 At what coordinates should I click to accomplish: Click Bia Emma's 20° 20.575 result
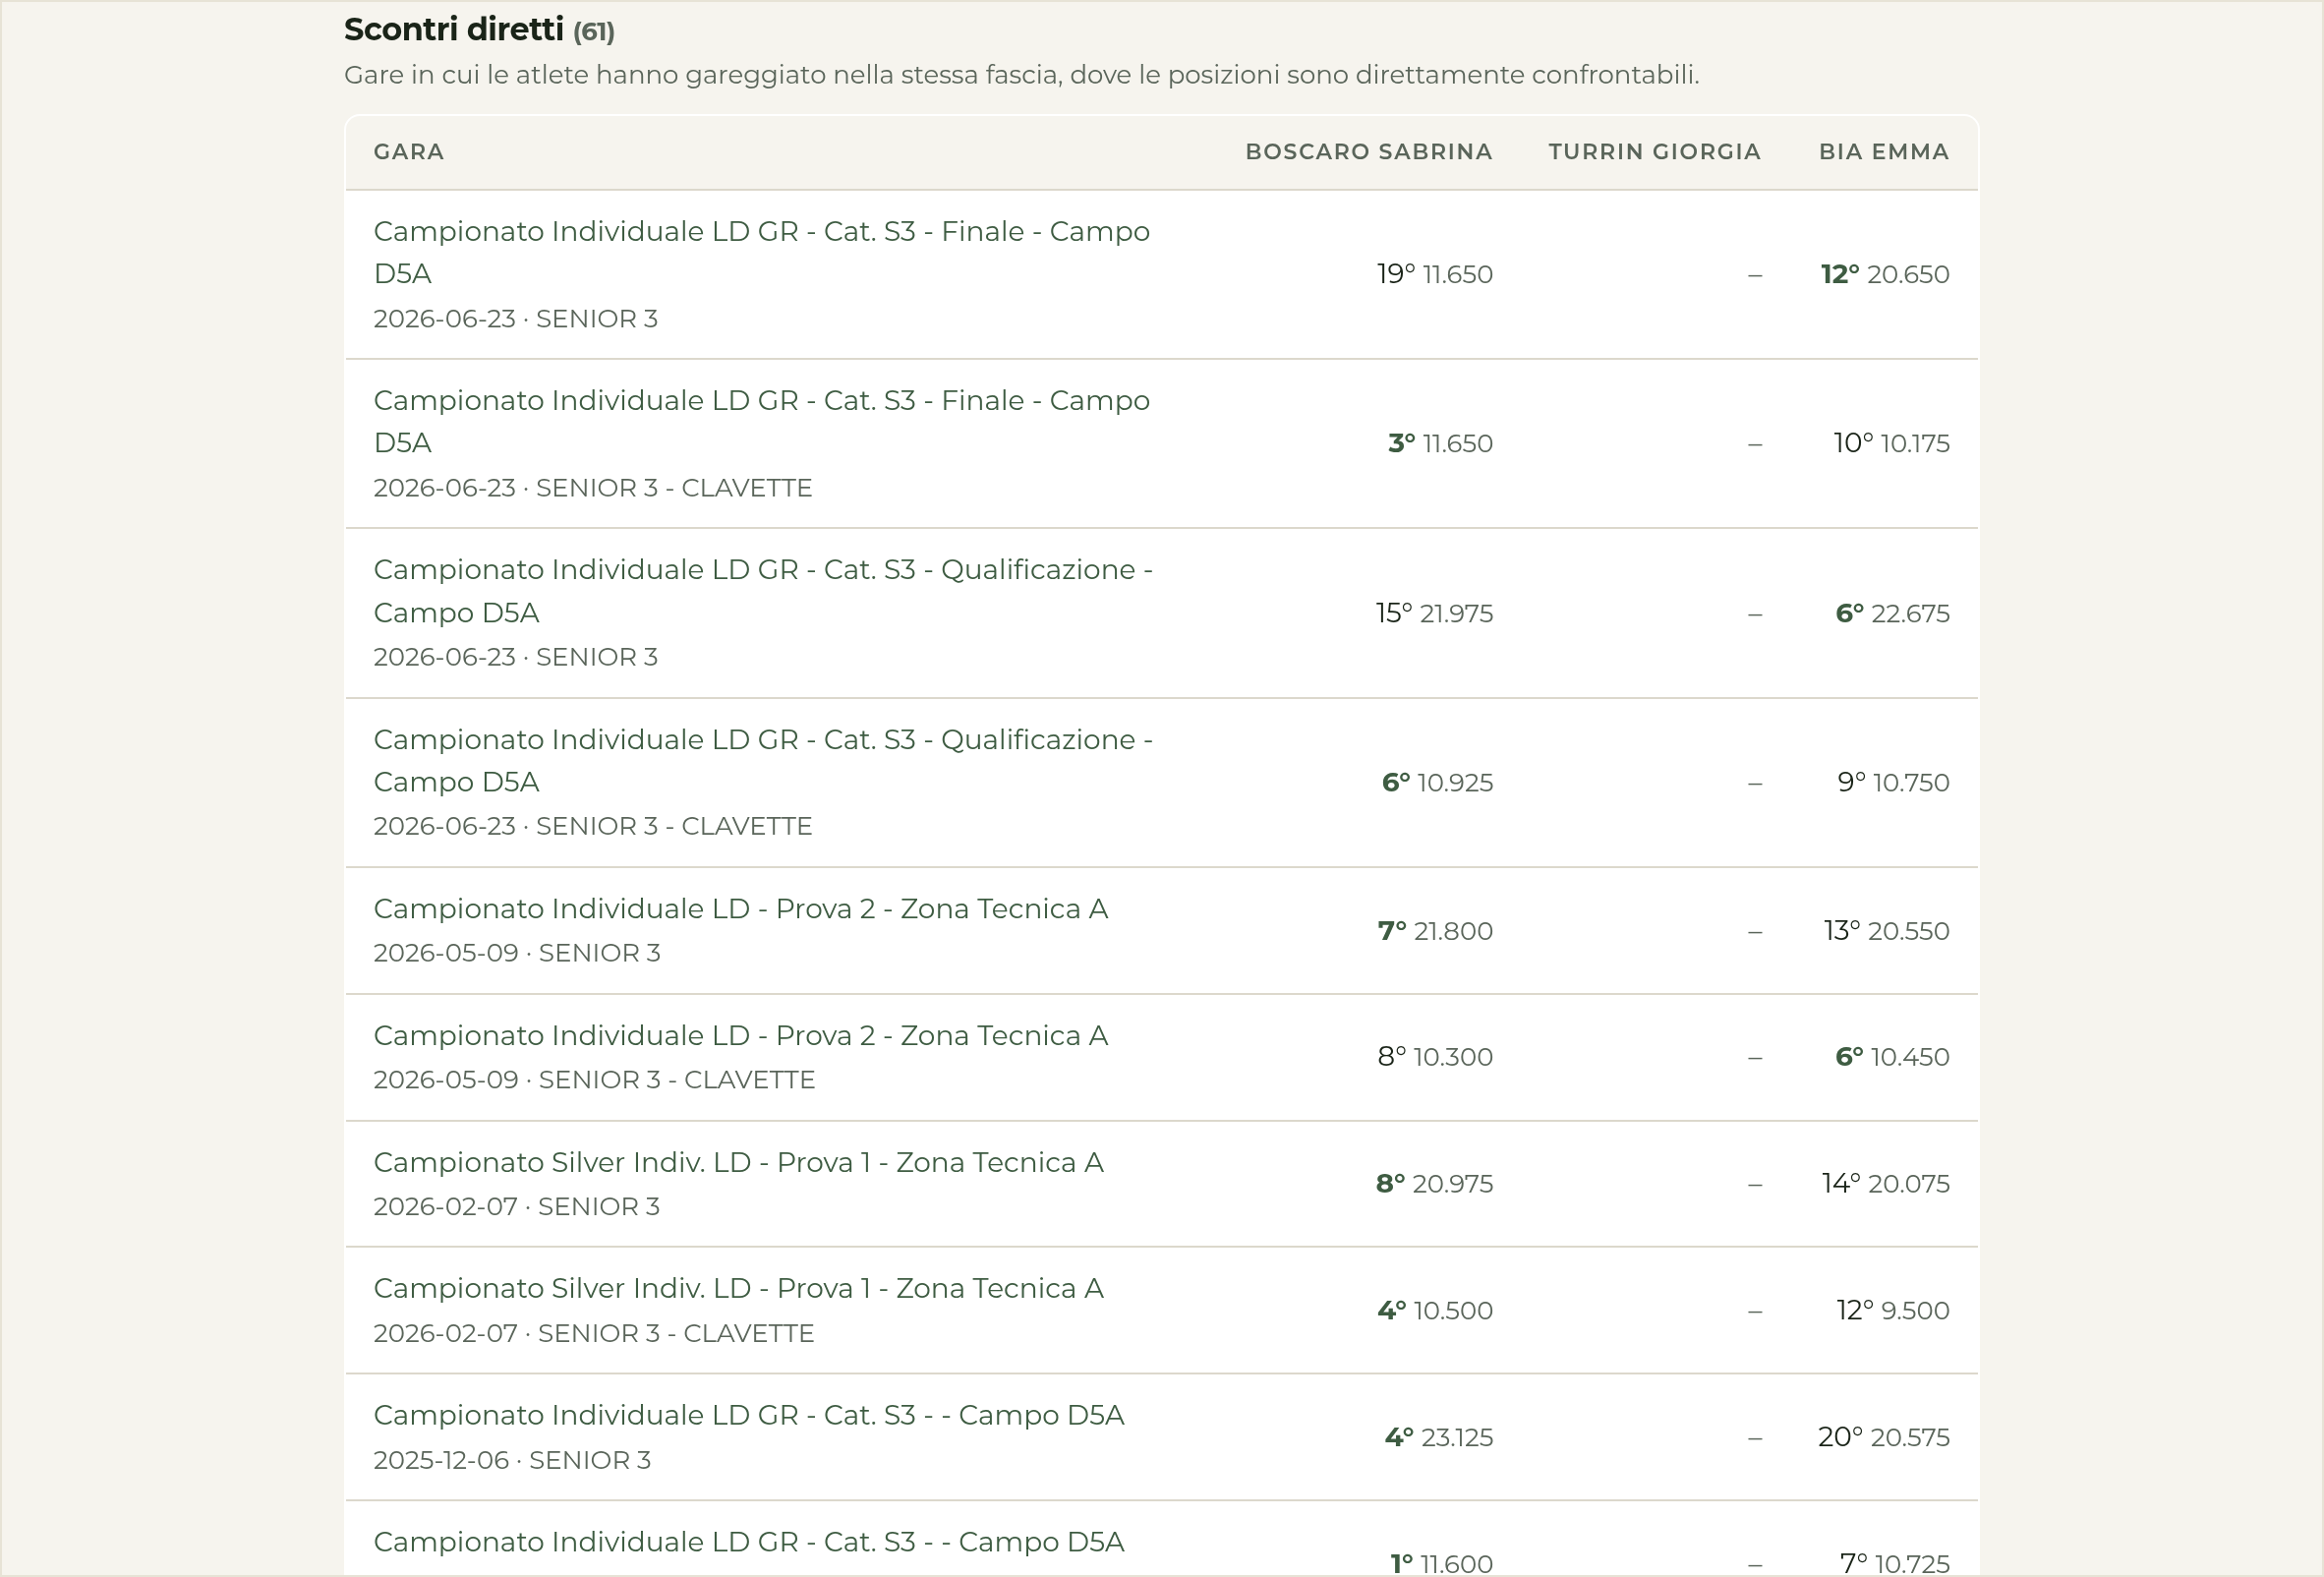click(x=1884, y=1437)
